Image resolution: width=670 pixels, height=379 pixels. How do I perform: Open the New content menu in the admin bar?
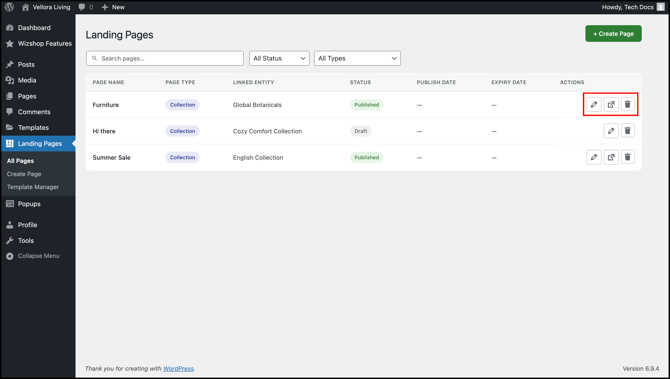click(x=113, y=7)
